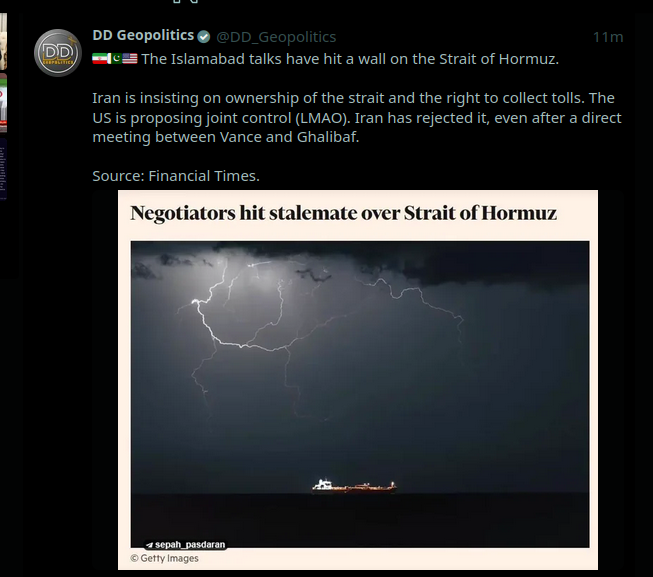Click the Telegram arrow icon beside sepah_pasdaran
Viewport: 653px width, 577px height.
coord(149,545)
